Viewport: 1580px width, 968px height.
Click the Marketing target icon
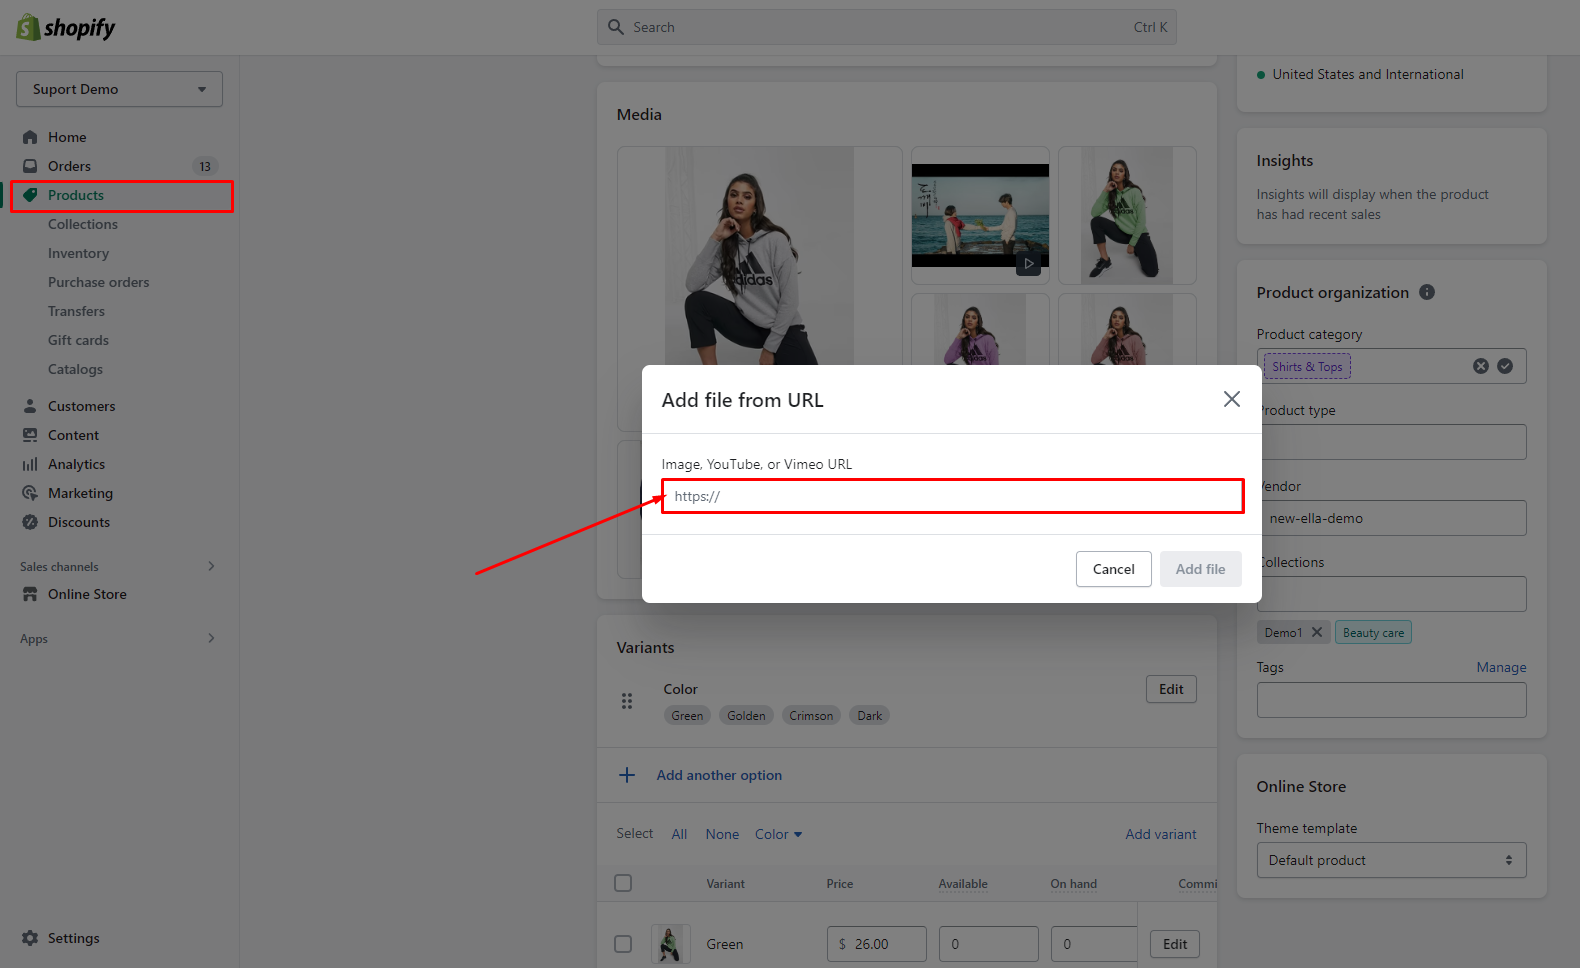pyautogui.click(x=30, y=493)
